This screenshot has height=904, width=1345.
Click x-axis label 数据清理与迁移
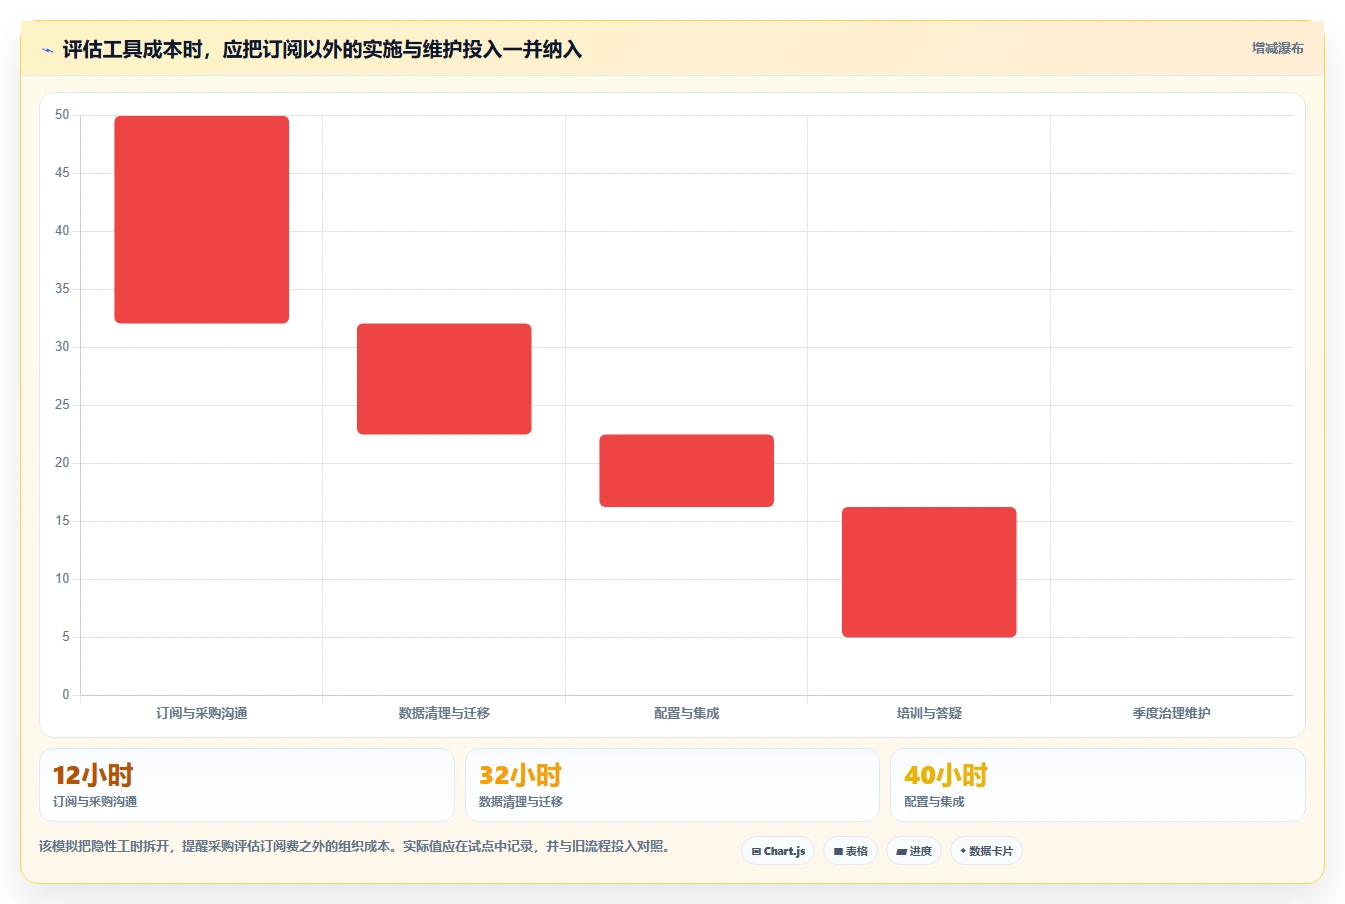[x=444, y=713]
